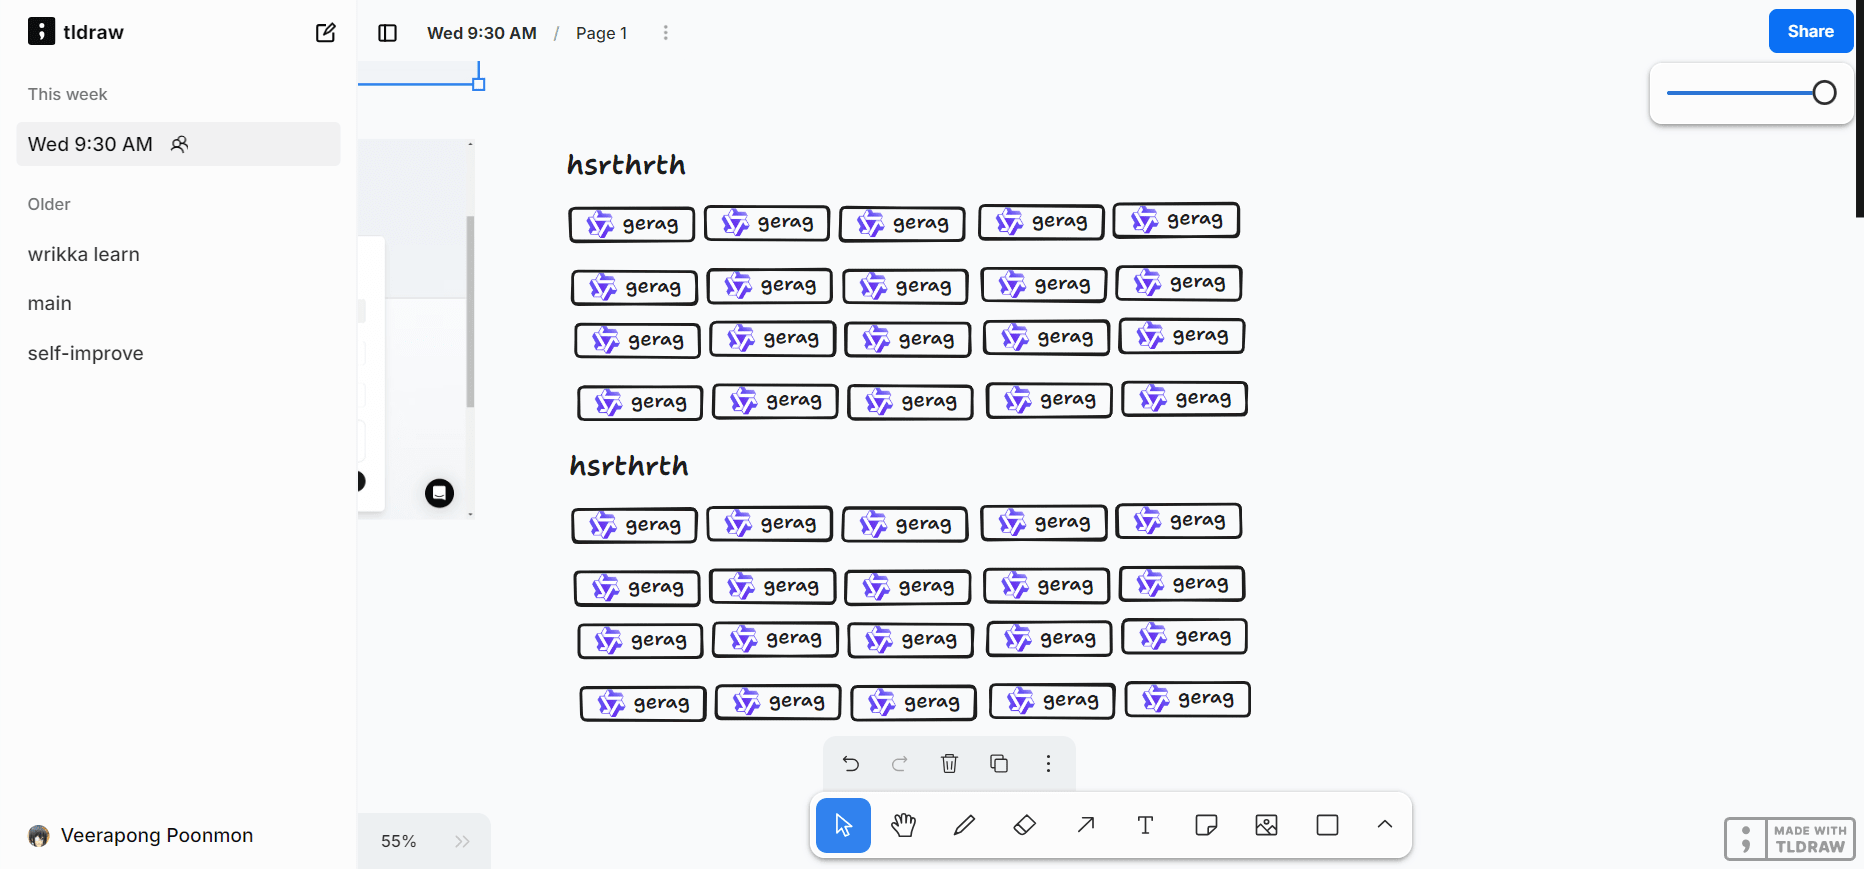This screenshot has width=1864, height=869.
Task: Click the black round icon in embedded frame
Action: 439,493
